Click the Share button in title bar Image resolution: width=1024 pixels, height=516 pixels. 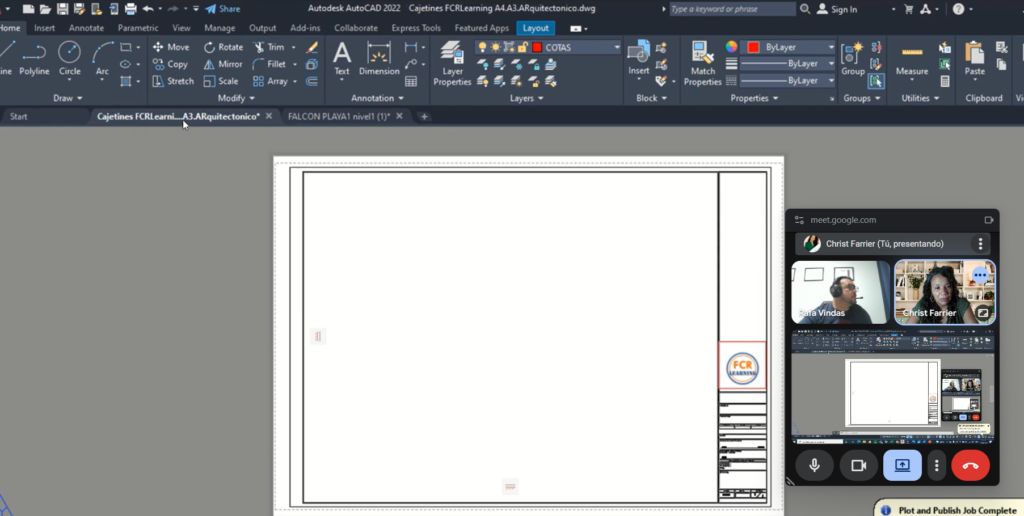tap(222, 9)
